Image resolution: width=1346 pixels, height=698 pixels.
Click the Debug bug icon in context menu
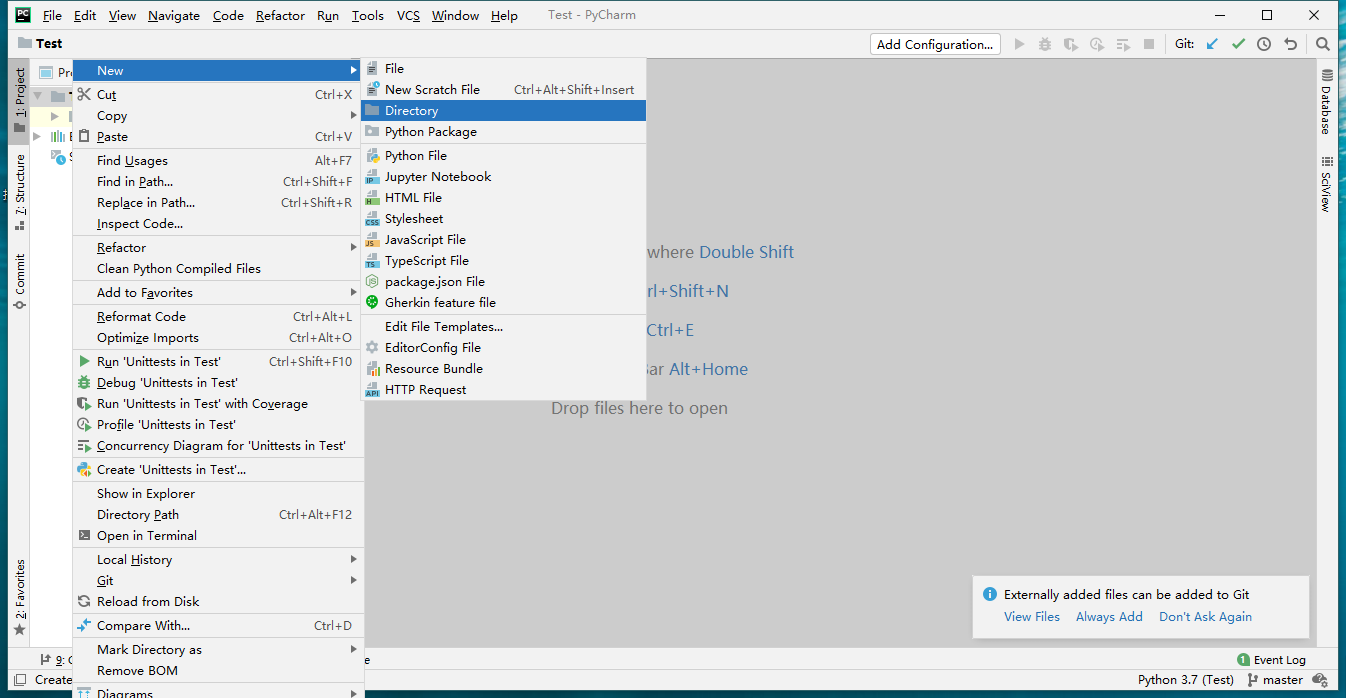(x=84, y=383)
